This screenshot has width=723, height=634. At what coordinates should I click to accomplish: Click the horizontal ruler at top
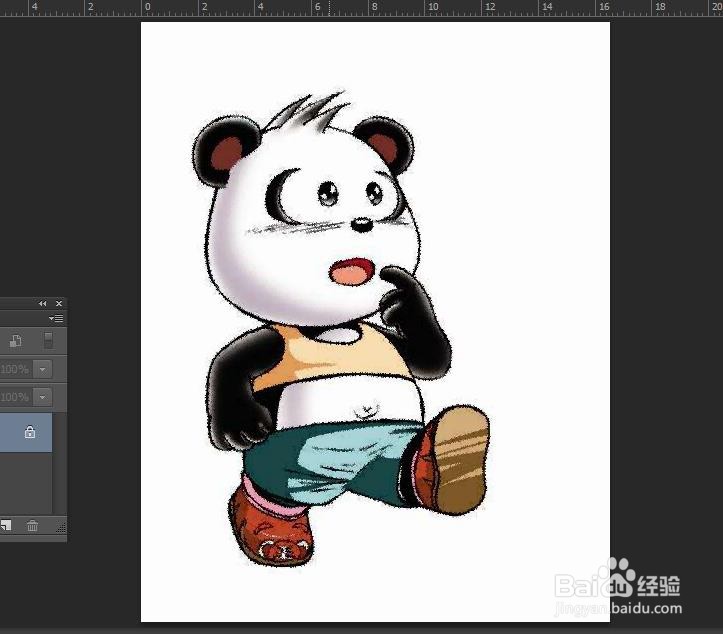(x=362, y=8)
